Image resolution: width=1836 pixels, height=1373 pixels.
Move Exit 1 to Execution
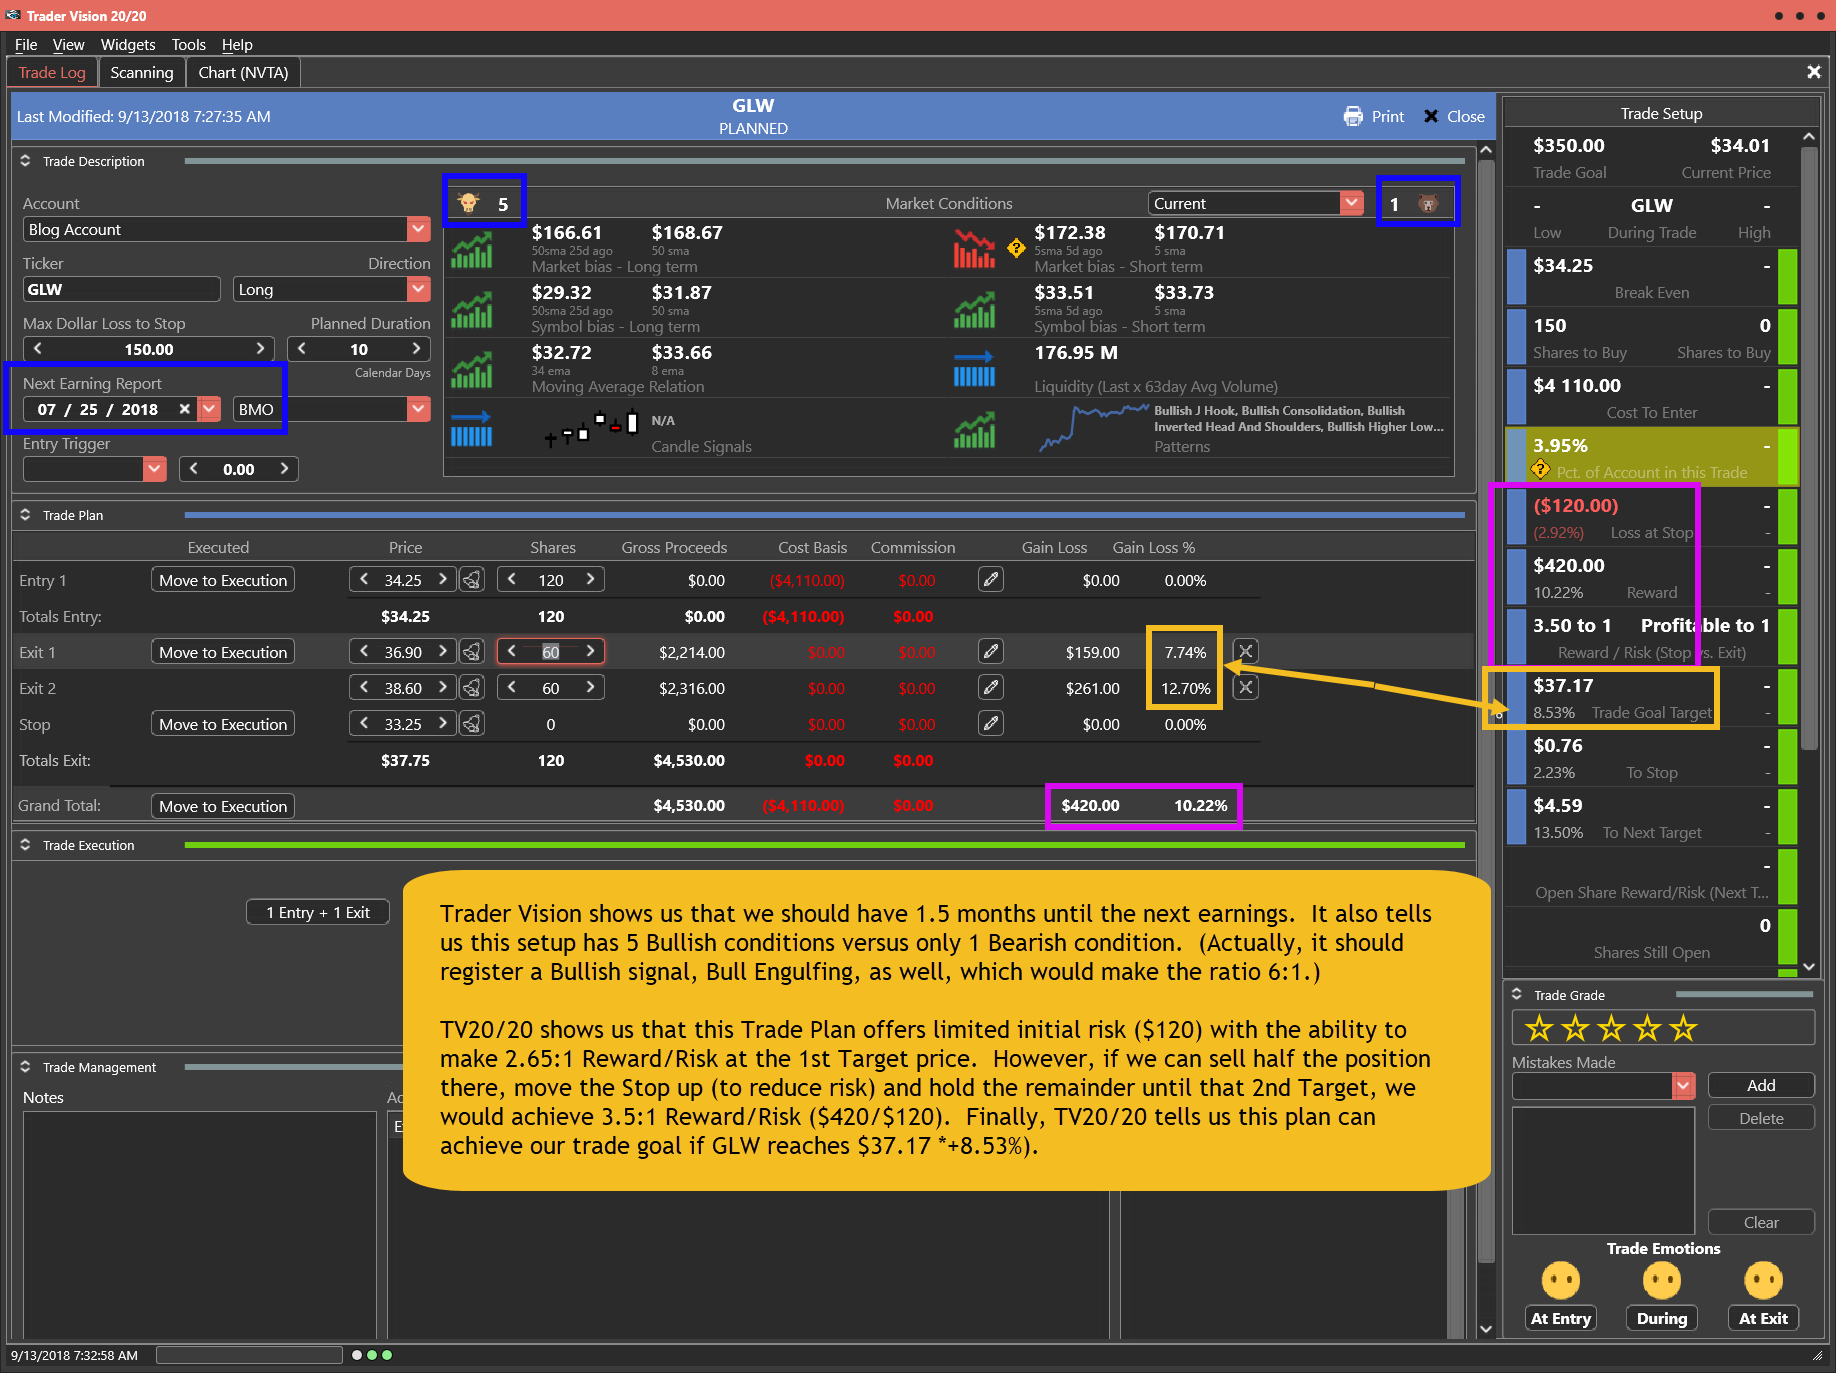223,652
